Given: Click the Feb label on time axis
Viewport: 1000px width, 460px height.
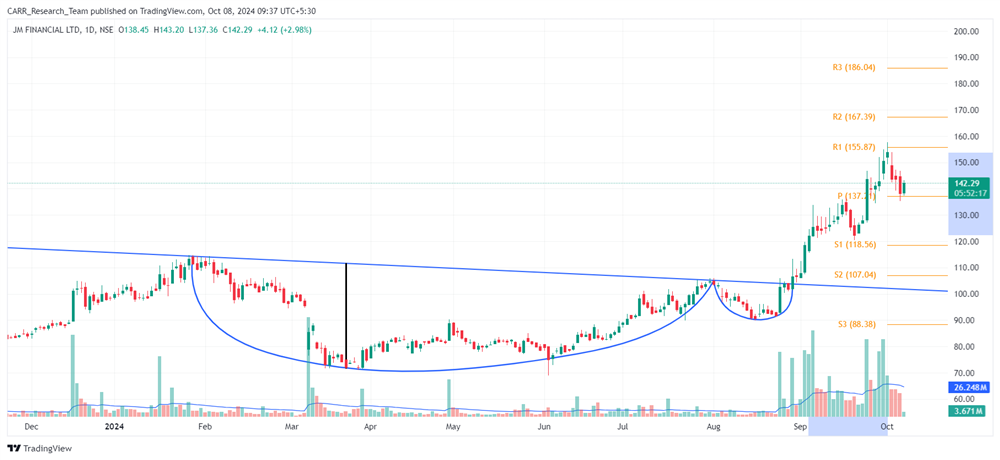Looking at the screenshot, I should point(204,425).
